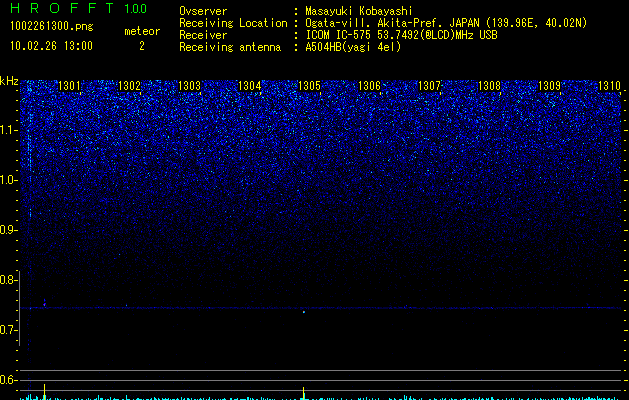Click the Ovserver label
Screen dimensions: 629x400
(x=203, y=11)
